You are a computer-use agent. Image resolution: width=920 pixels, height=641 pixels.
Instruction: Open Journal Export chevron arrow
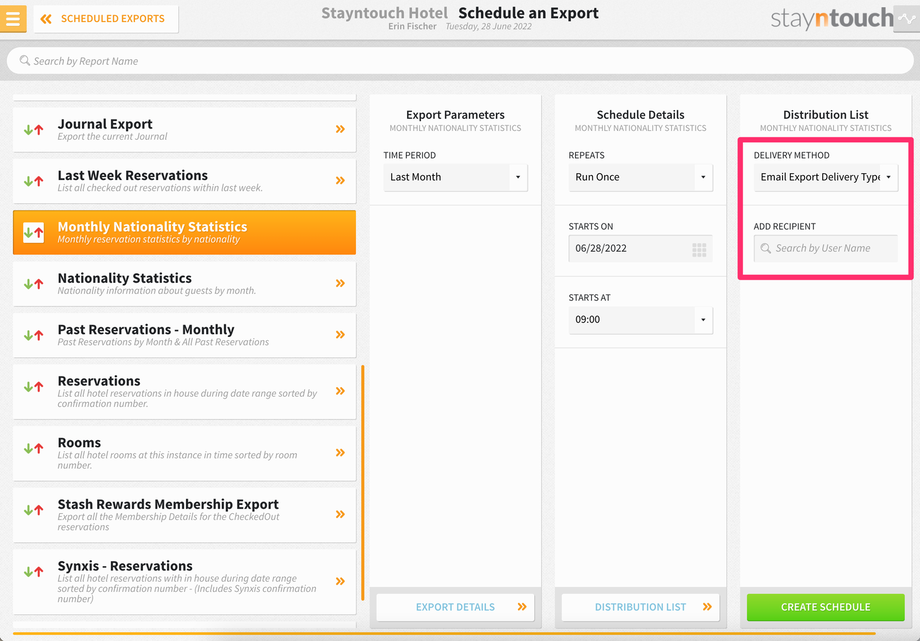pyautogui.click(x=340, y=129)
